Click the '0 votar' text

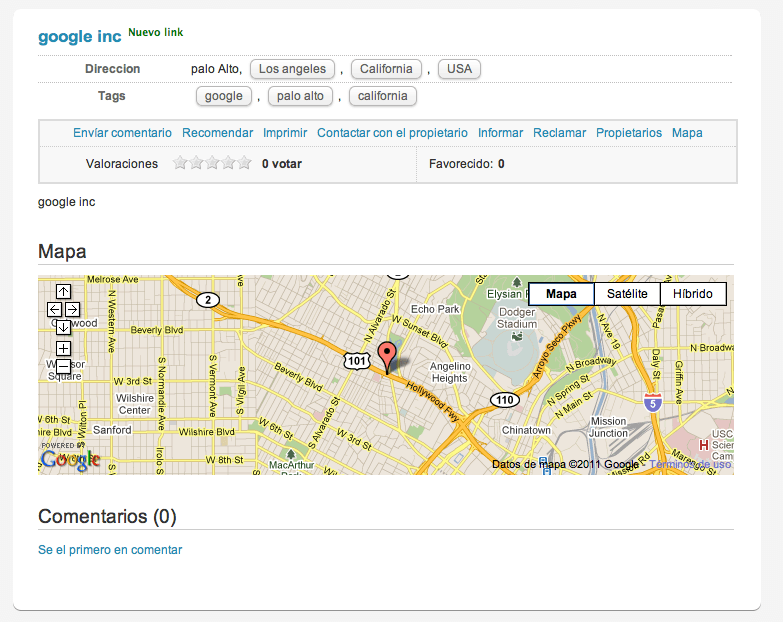(282, 164)
